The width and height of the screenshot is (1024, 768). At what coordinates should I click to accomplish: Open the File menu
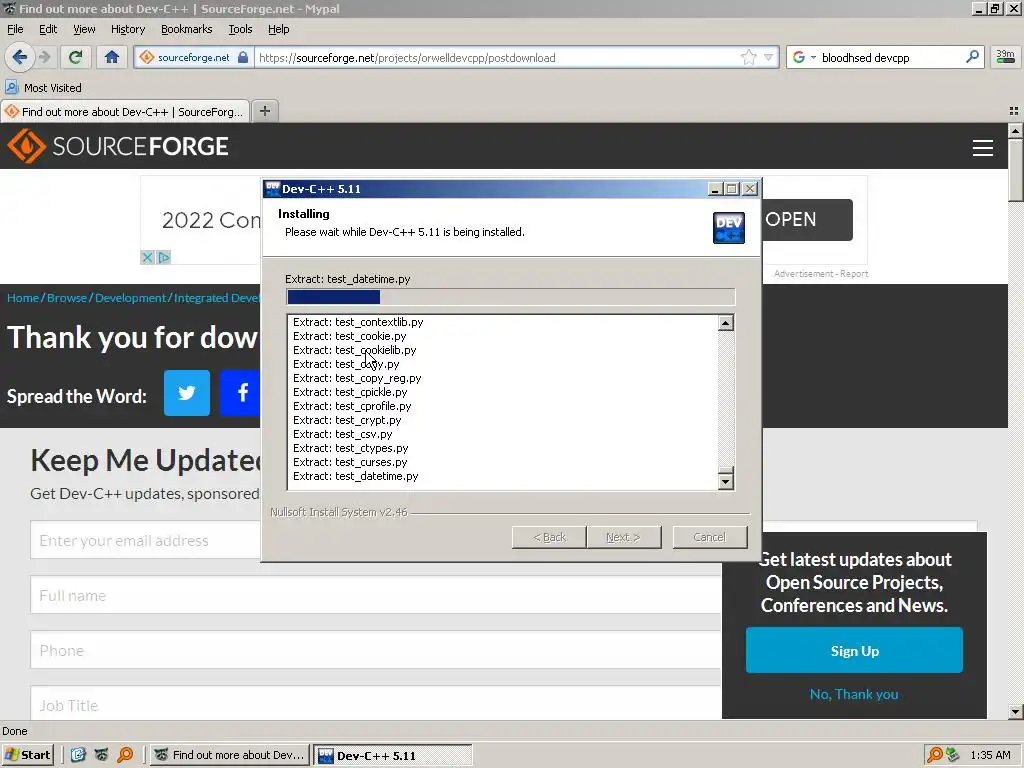(15, 29)
